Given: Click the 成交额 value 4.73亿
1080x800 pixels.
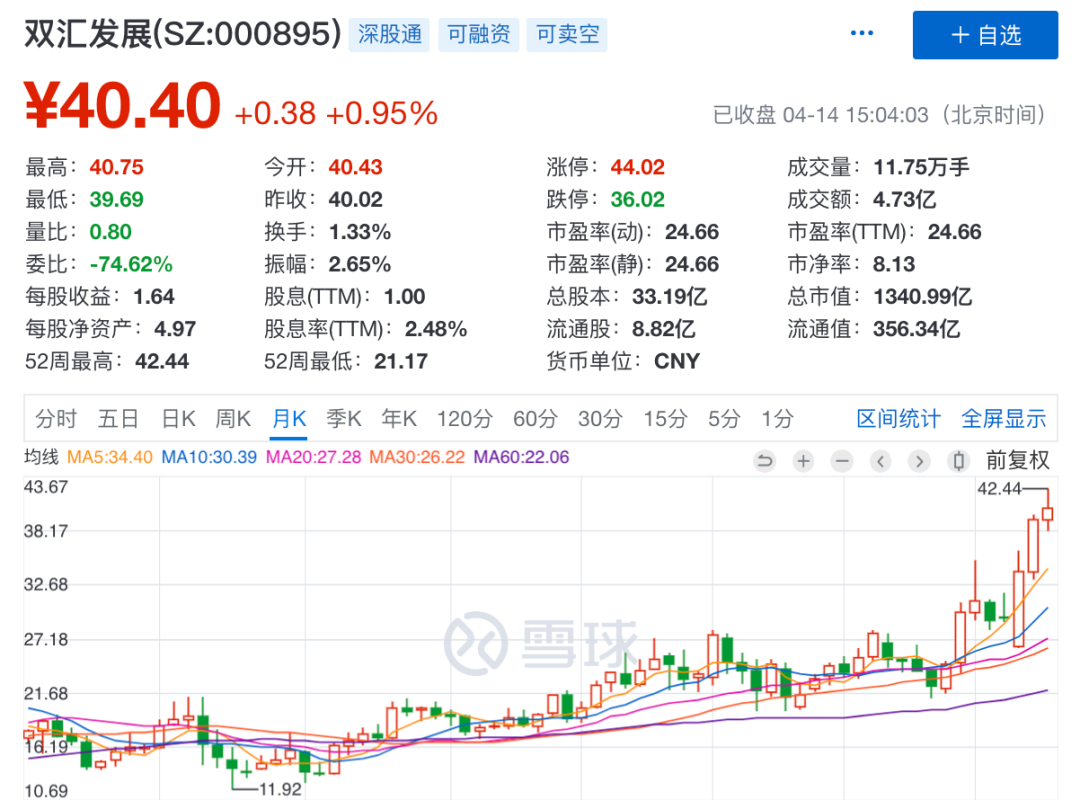Looking at the screenshot, I should click(x=904, y=199).
